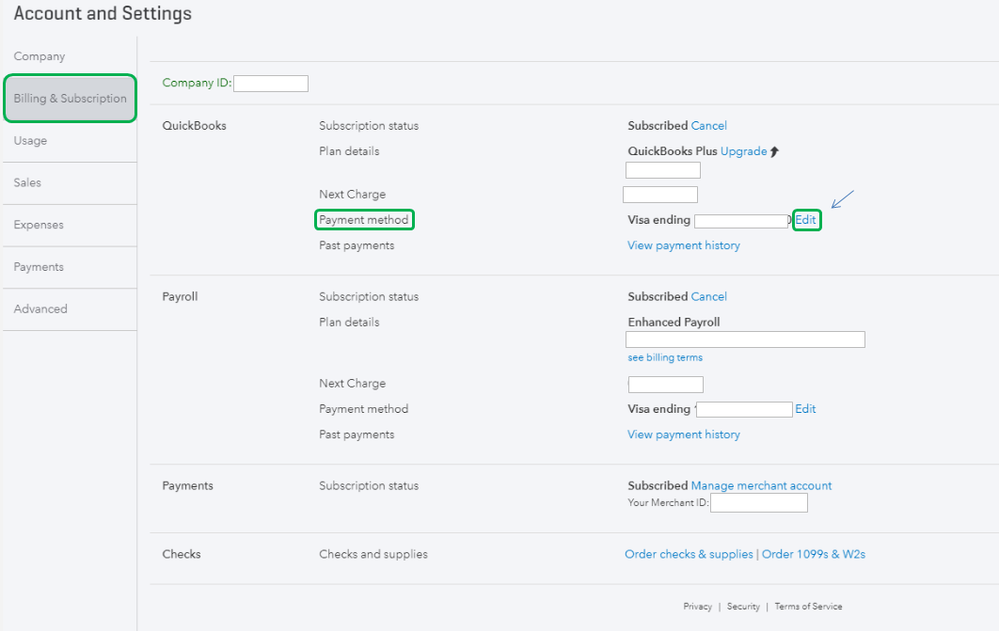The width and height of the screenshot is (999, 631).
Task: Click the QuickBooks Next Charge value box
Action: tap(660, 194)
